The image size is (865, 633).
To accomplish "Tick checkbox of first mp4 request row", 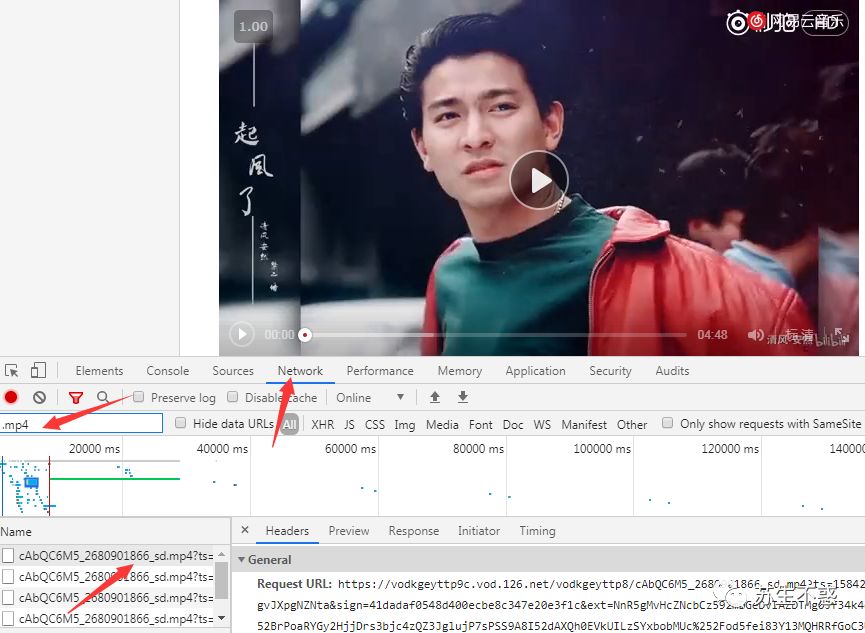I will [8, 555].
